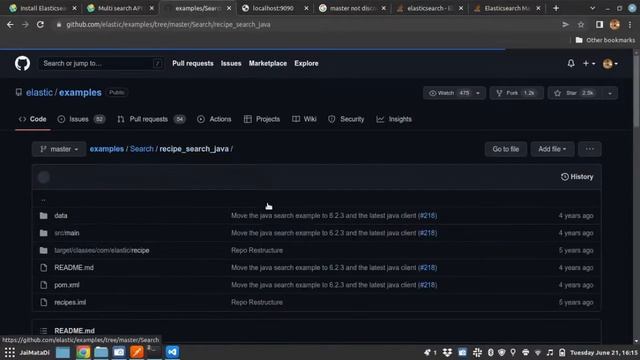Open the three-dot more options button
This screenshot has height=360, width=640.
tap(590, 149)
